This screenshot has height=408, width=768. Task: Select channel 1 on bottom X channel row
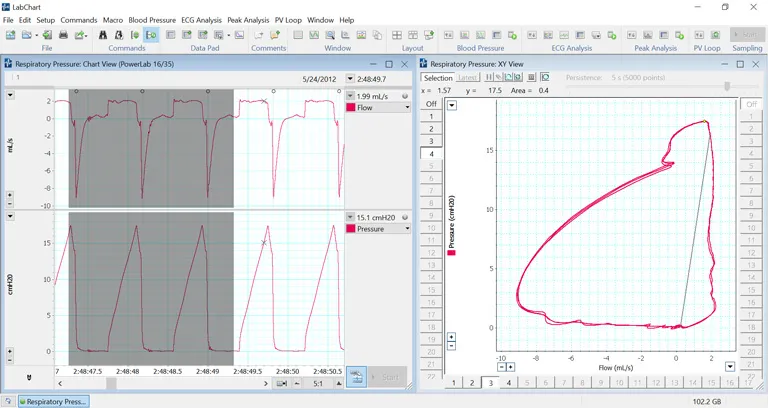tap(454, 383)
